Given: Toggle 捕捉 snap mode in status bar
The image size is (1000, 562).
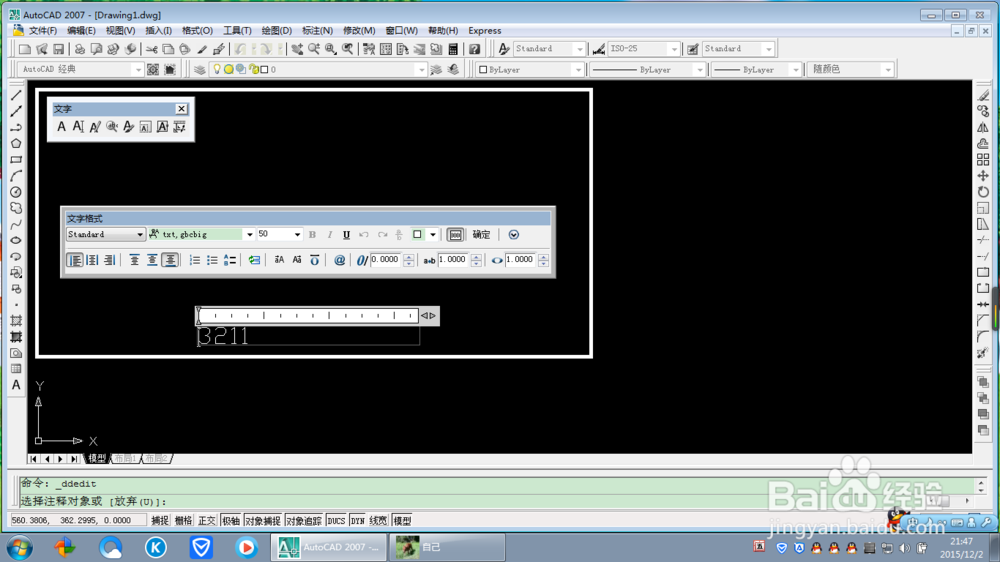Looking at the screenshot, I should [159, 521].
